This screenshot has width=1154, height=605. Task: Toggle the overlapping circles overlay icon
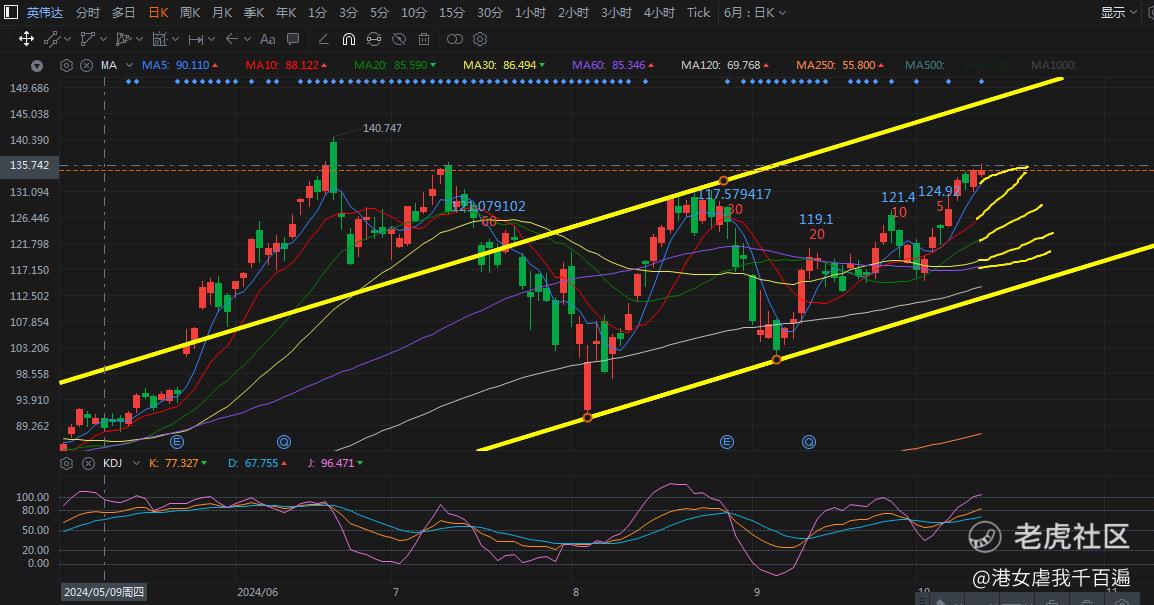(x=455, y=39)
